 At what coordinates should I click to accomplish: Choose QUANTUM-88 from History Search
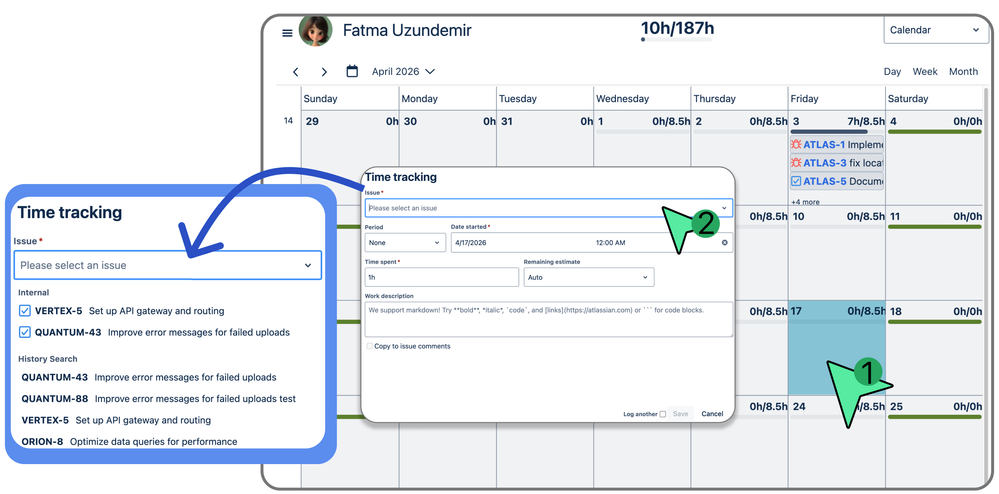pos(159,398)
